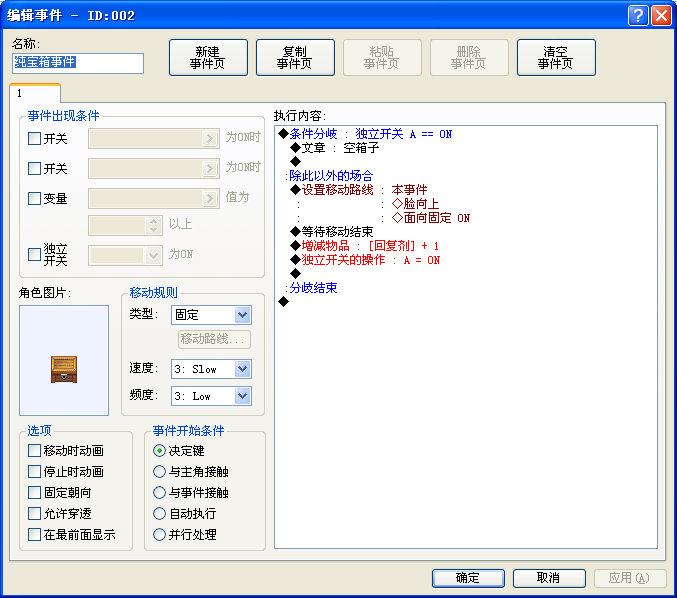Select the empty ◆ line above 分歧结束

(296, 274)
